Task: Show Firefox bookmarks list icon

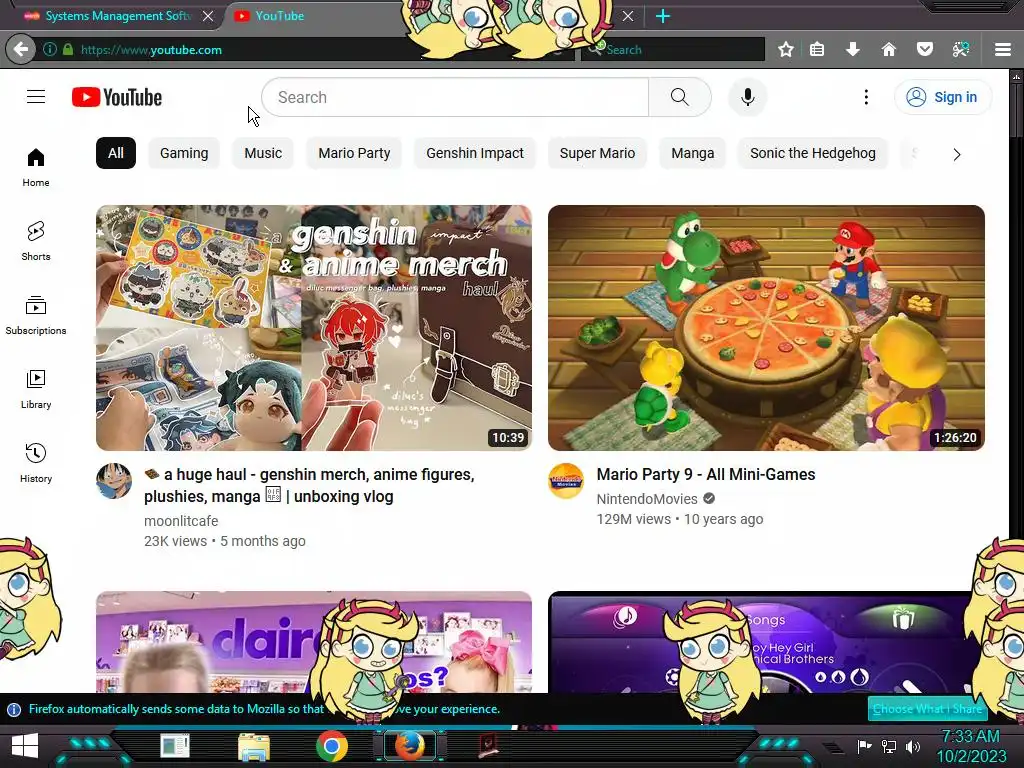Action: coord(817,49)
